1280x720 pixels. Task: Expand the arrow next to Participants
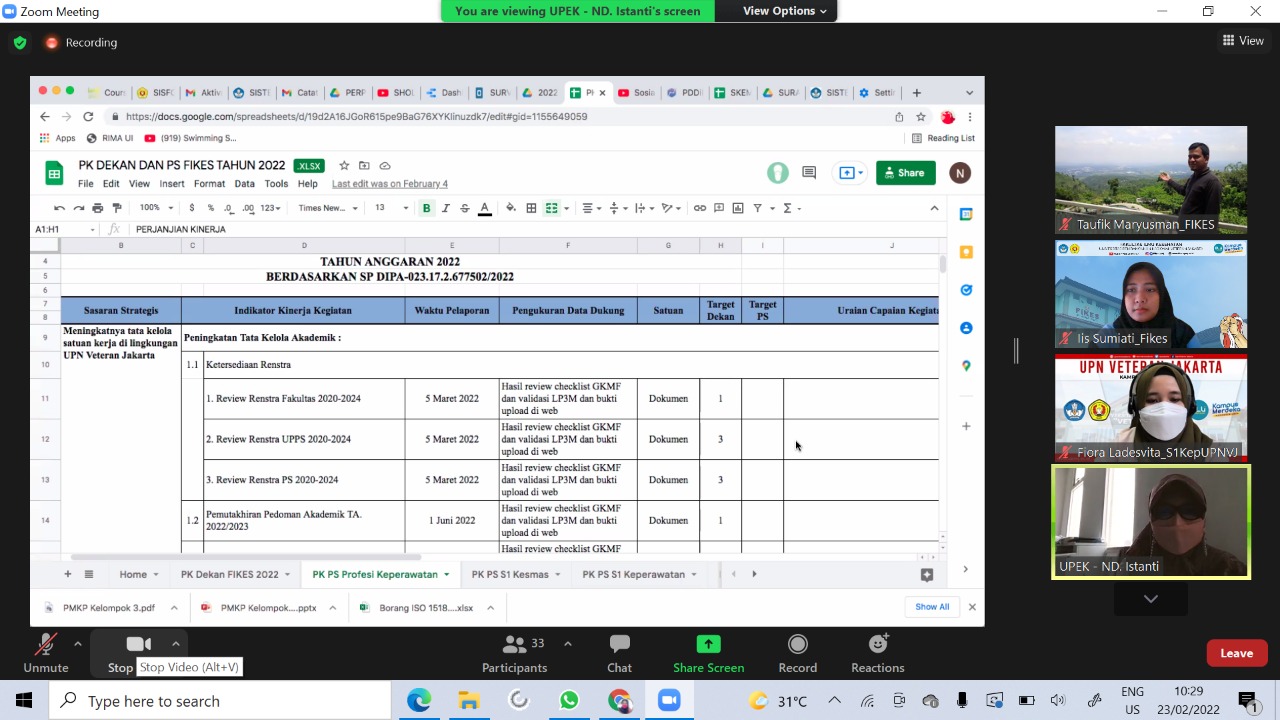(568, 644)
